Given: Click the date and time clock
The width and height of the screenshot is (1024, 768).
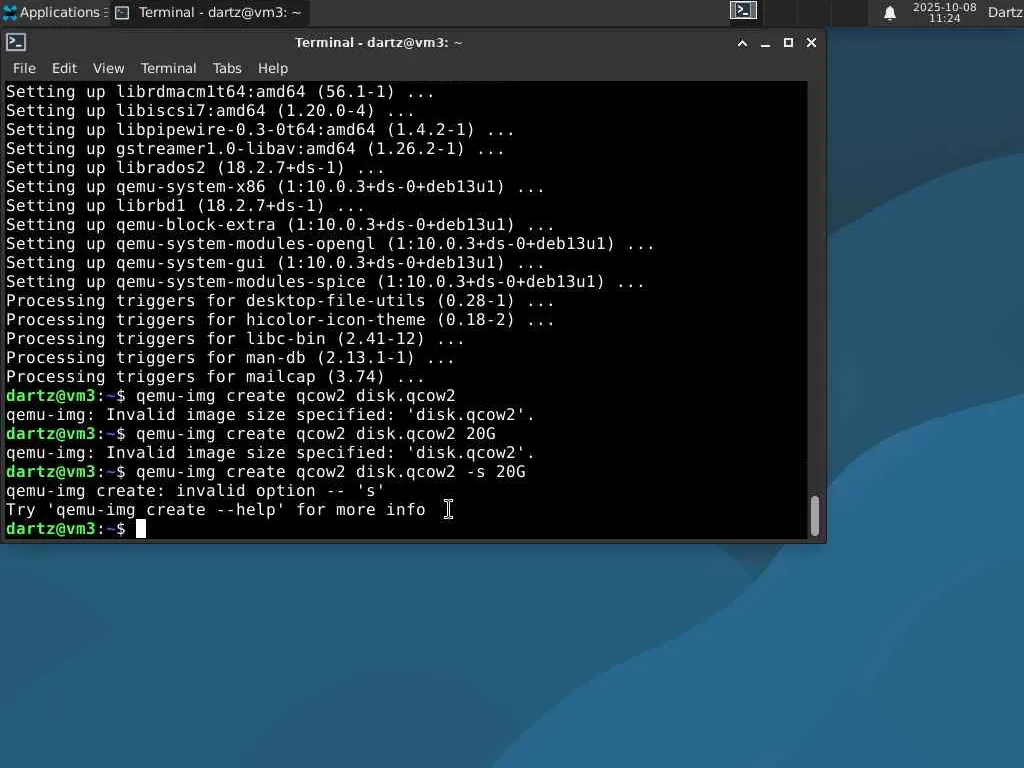Looking at the screenshot, I should 944,12.
